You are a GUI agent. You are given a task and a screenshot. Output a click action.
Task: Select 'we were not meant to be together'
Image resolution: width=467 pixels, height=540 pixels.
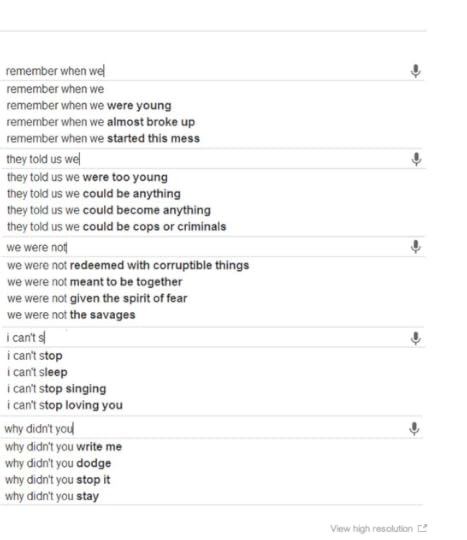(x=94, y=282)
